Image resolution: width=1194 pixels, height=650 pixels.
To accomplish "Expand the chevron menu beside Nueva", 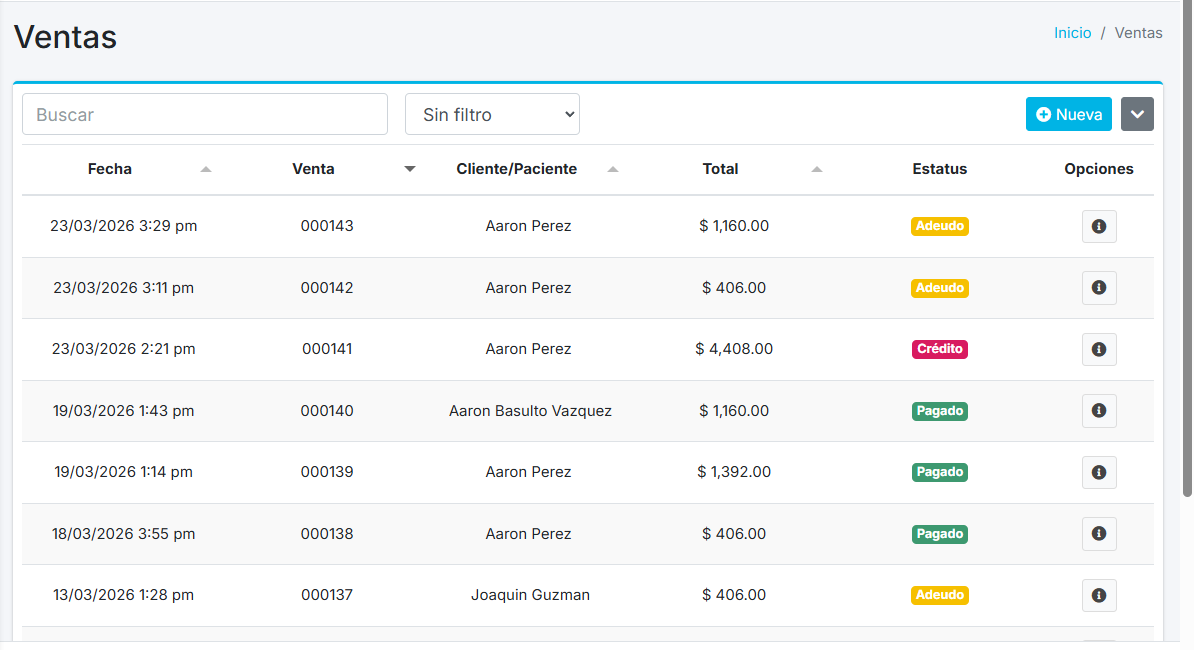I will click(x=1137, y=114).
